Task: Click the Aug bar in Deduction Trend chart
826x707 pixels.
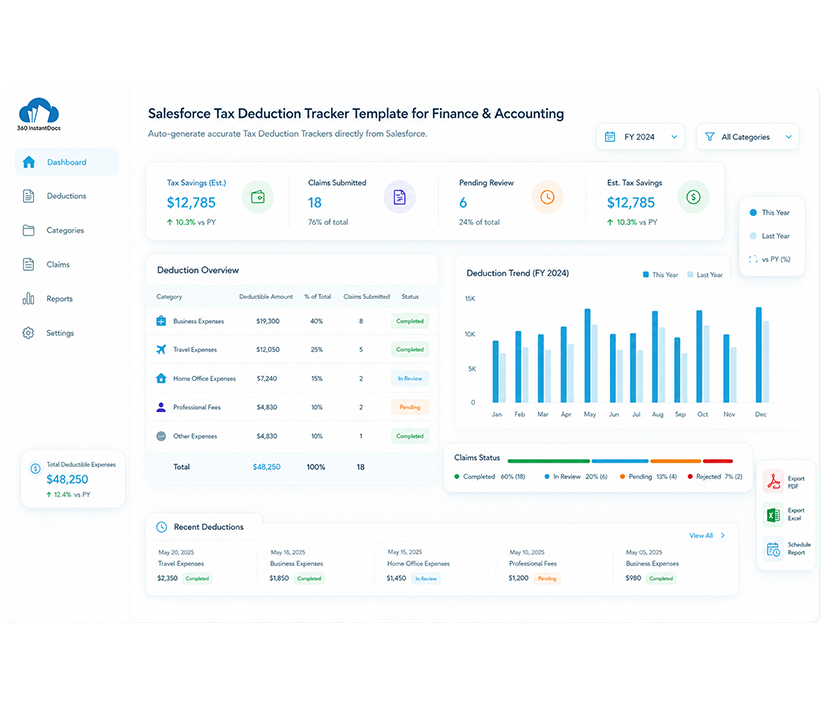Action: (655, 357)
